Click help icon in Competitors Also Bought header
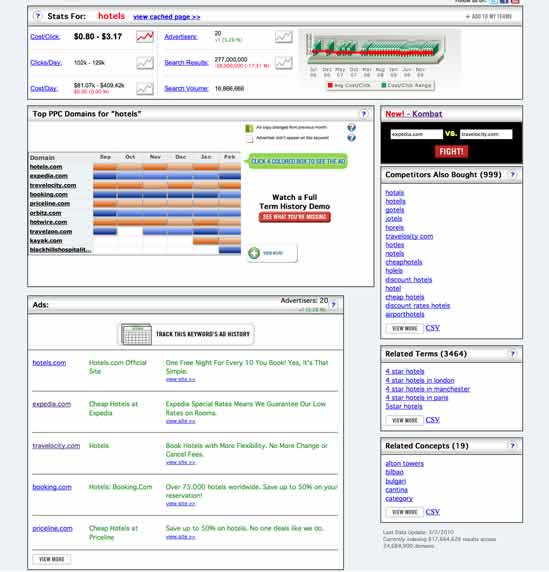 [x=513, y=175]
